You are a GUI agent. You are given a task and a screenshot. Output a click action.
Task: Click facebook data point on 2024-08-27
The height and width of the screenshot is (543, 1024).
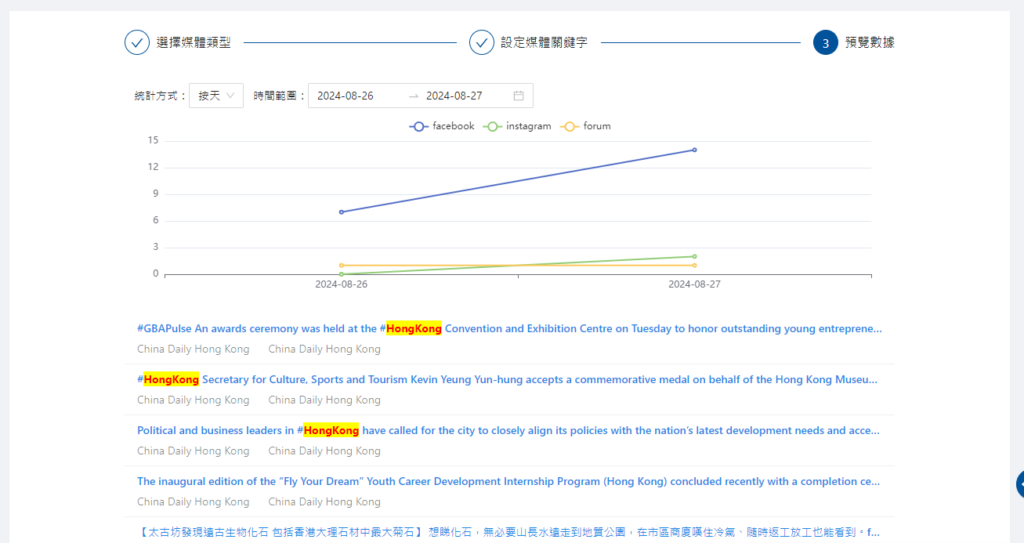[694, 150]
